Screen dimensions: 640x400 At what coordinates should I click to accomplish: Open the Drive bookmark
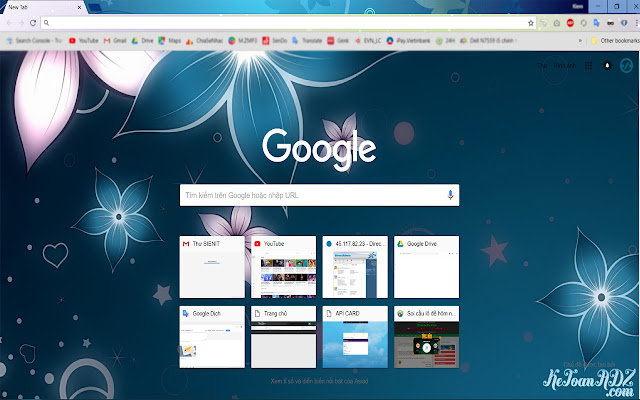142,41
